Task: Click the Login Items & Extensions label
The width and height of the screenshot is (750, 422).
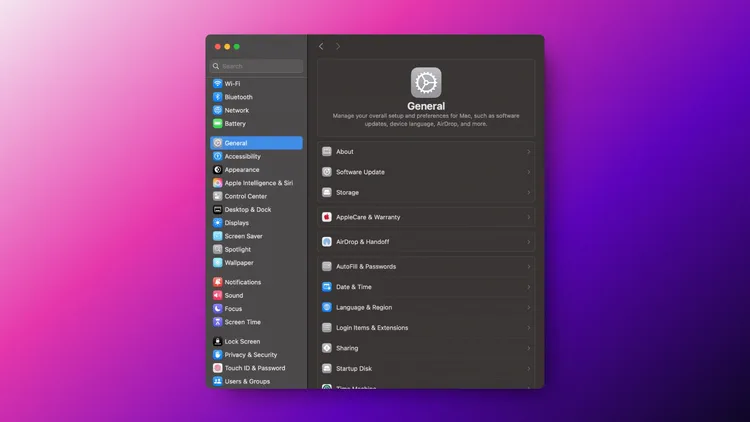Action: click(x=372, y=328)
